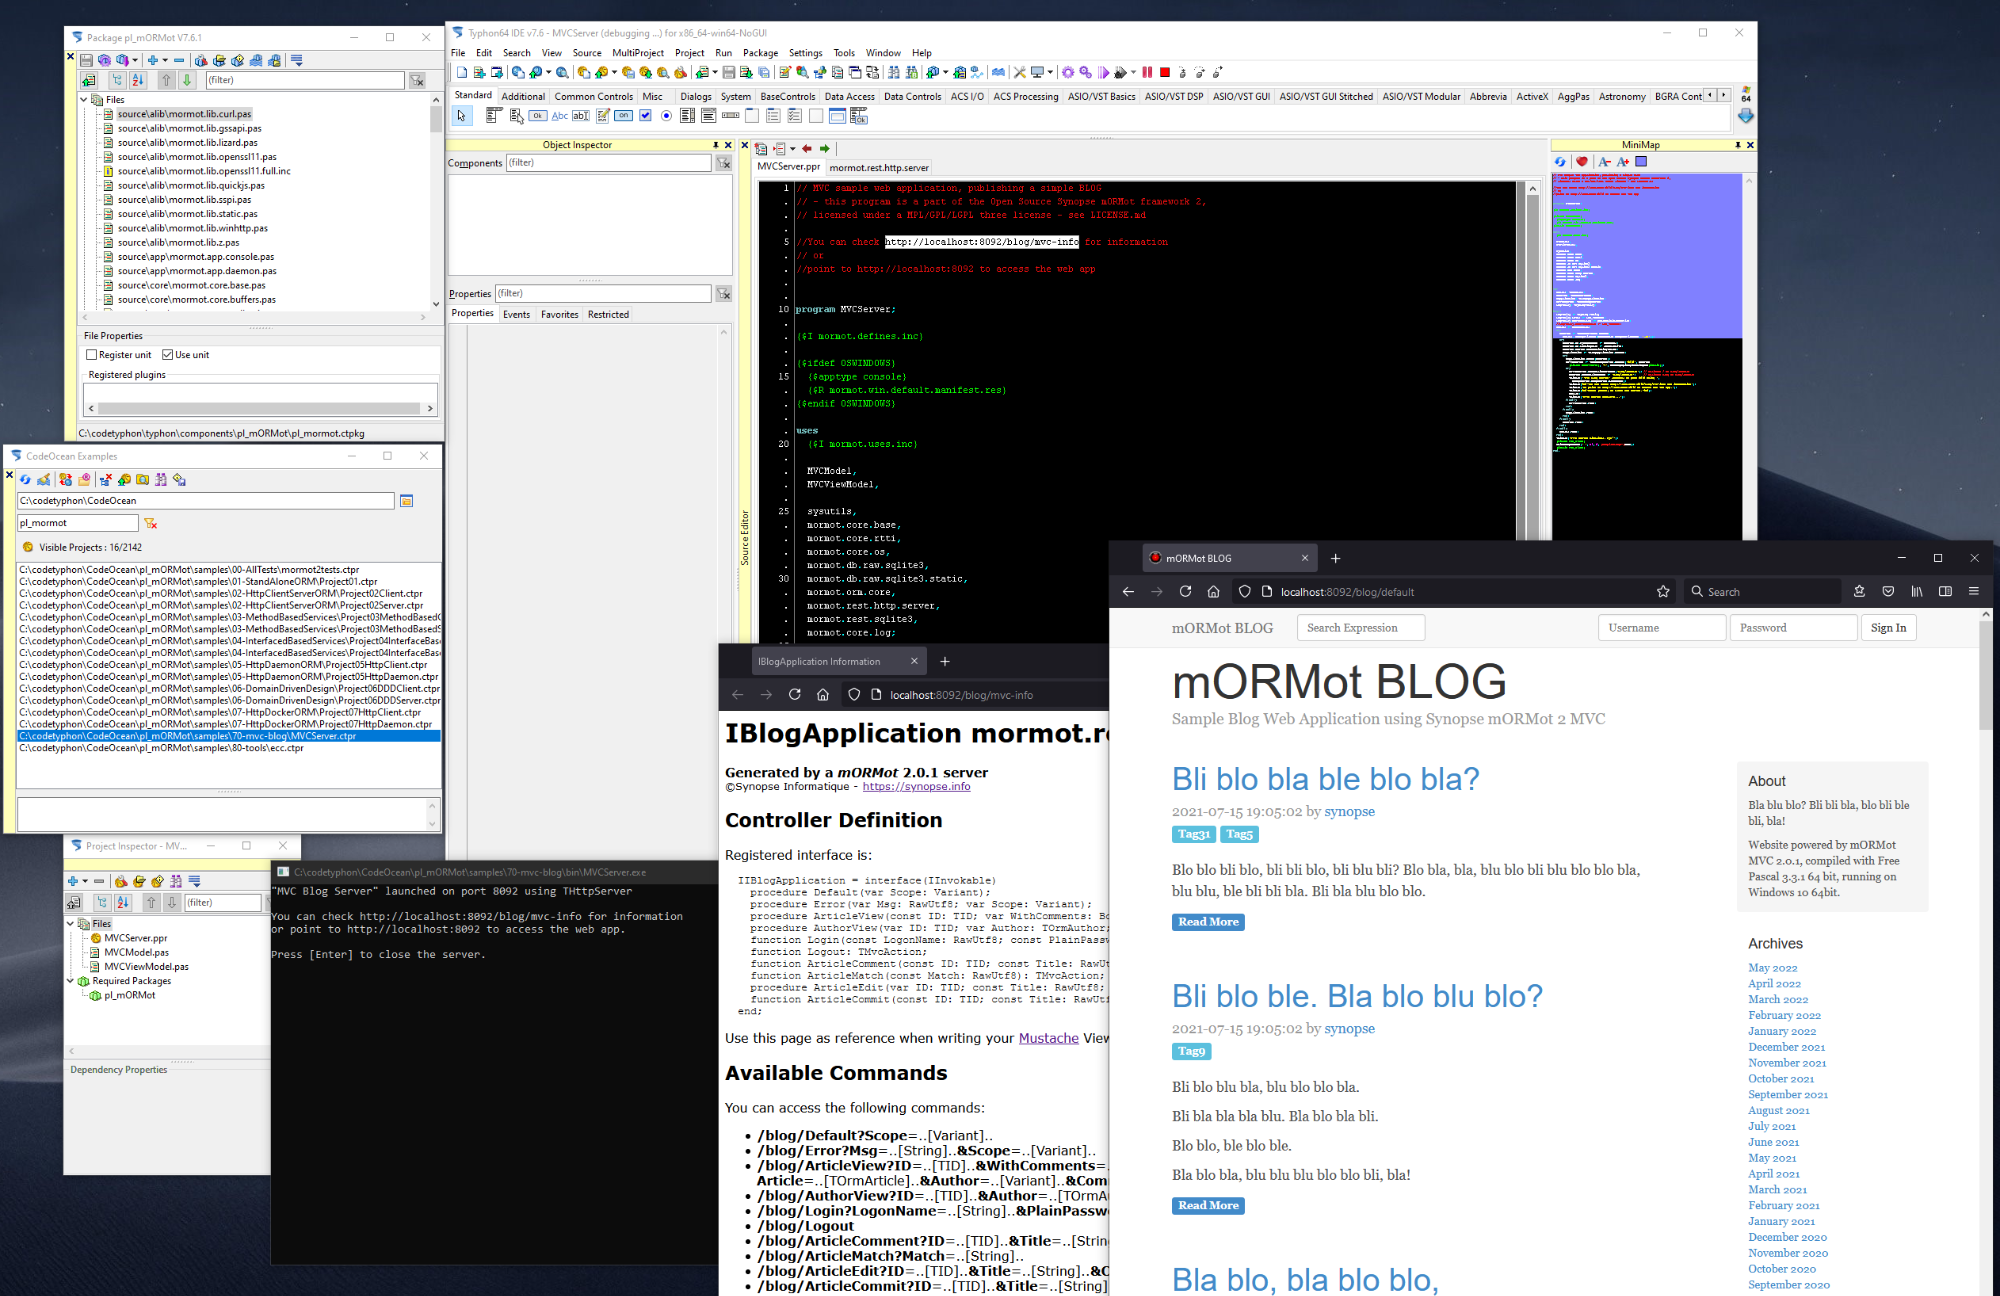Click folder browse icon next to CodeOcean path
Viewport: 2000px width, 1296px height.
click(x=407, y=501)
